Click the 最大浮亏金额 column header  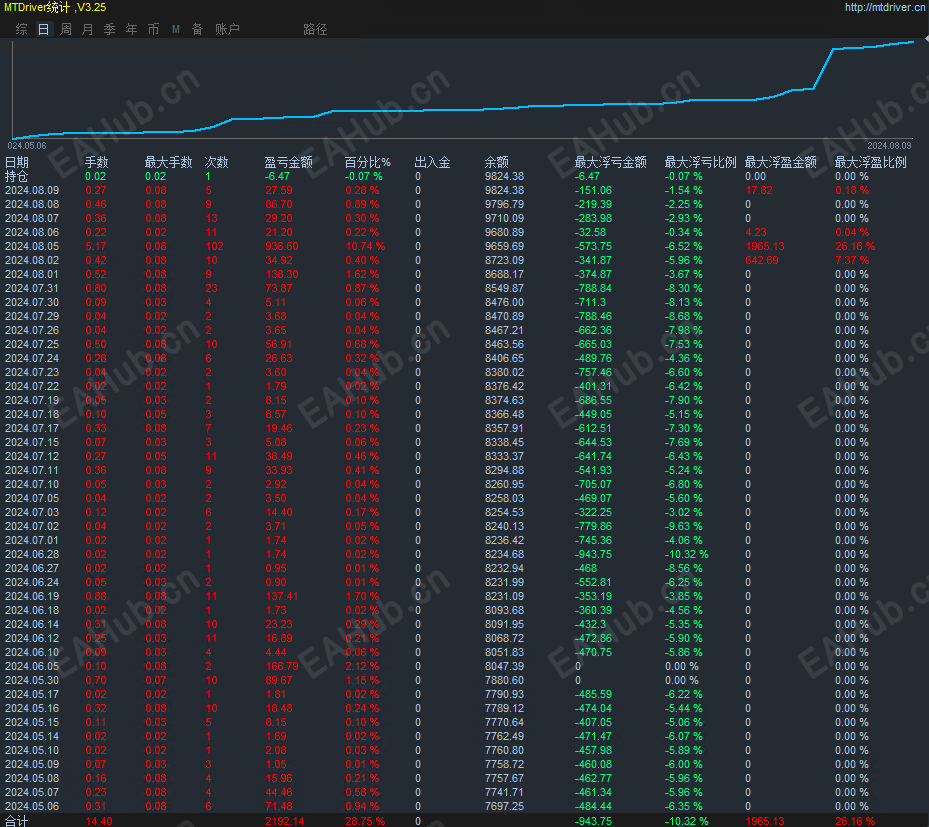click(x=611, y=162)
